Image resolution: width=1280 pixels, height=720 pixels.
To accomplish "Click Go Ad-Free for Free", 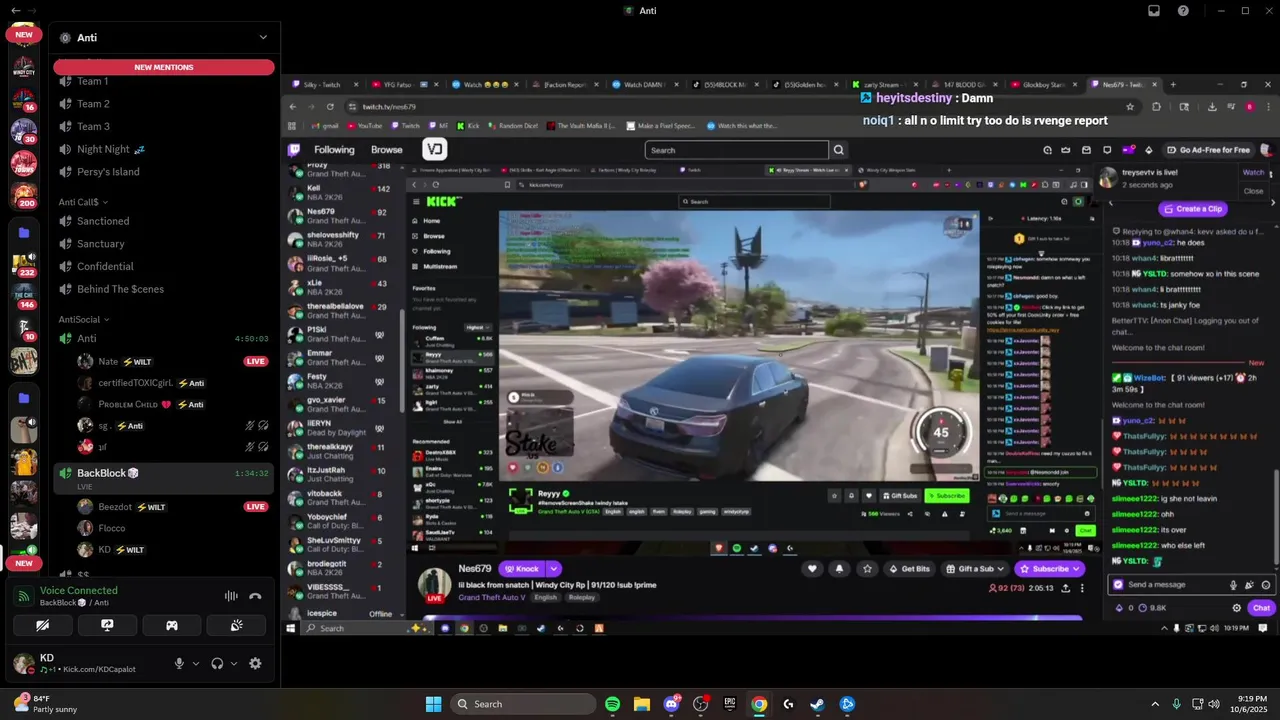I will [1209, 150].
